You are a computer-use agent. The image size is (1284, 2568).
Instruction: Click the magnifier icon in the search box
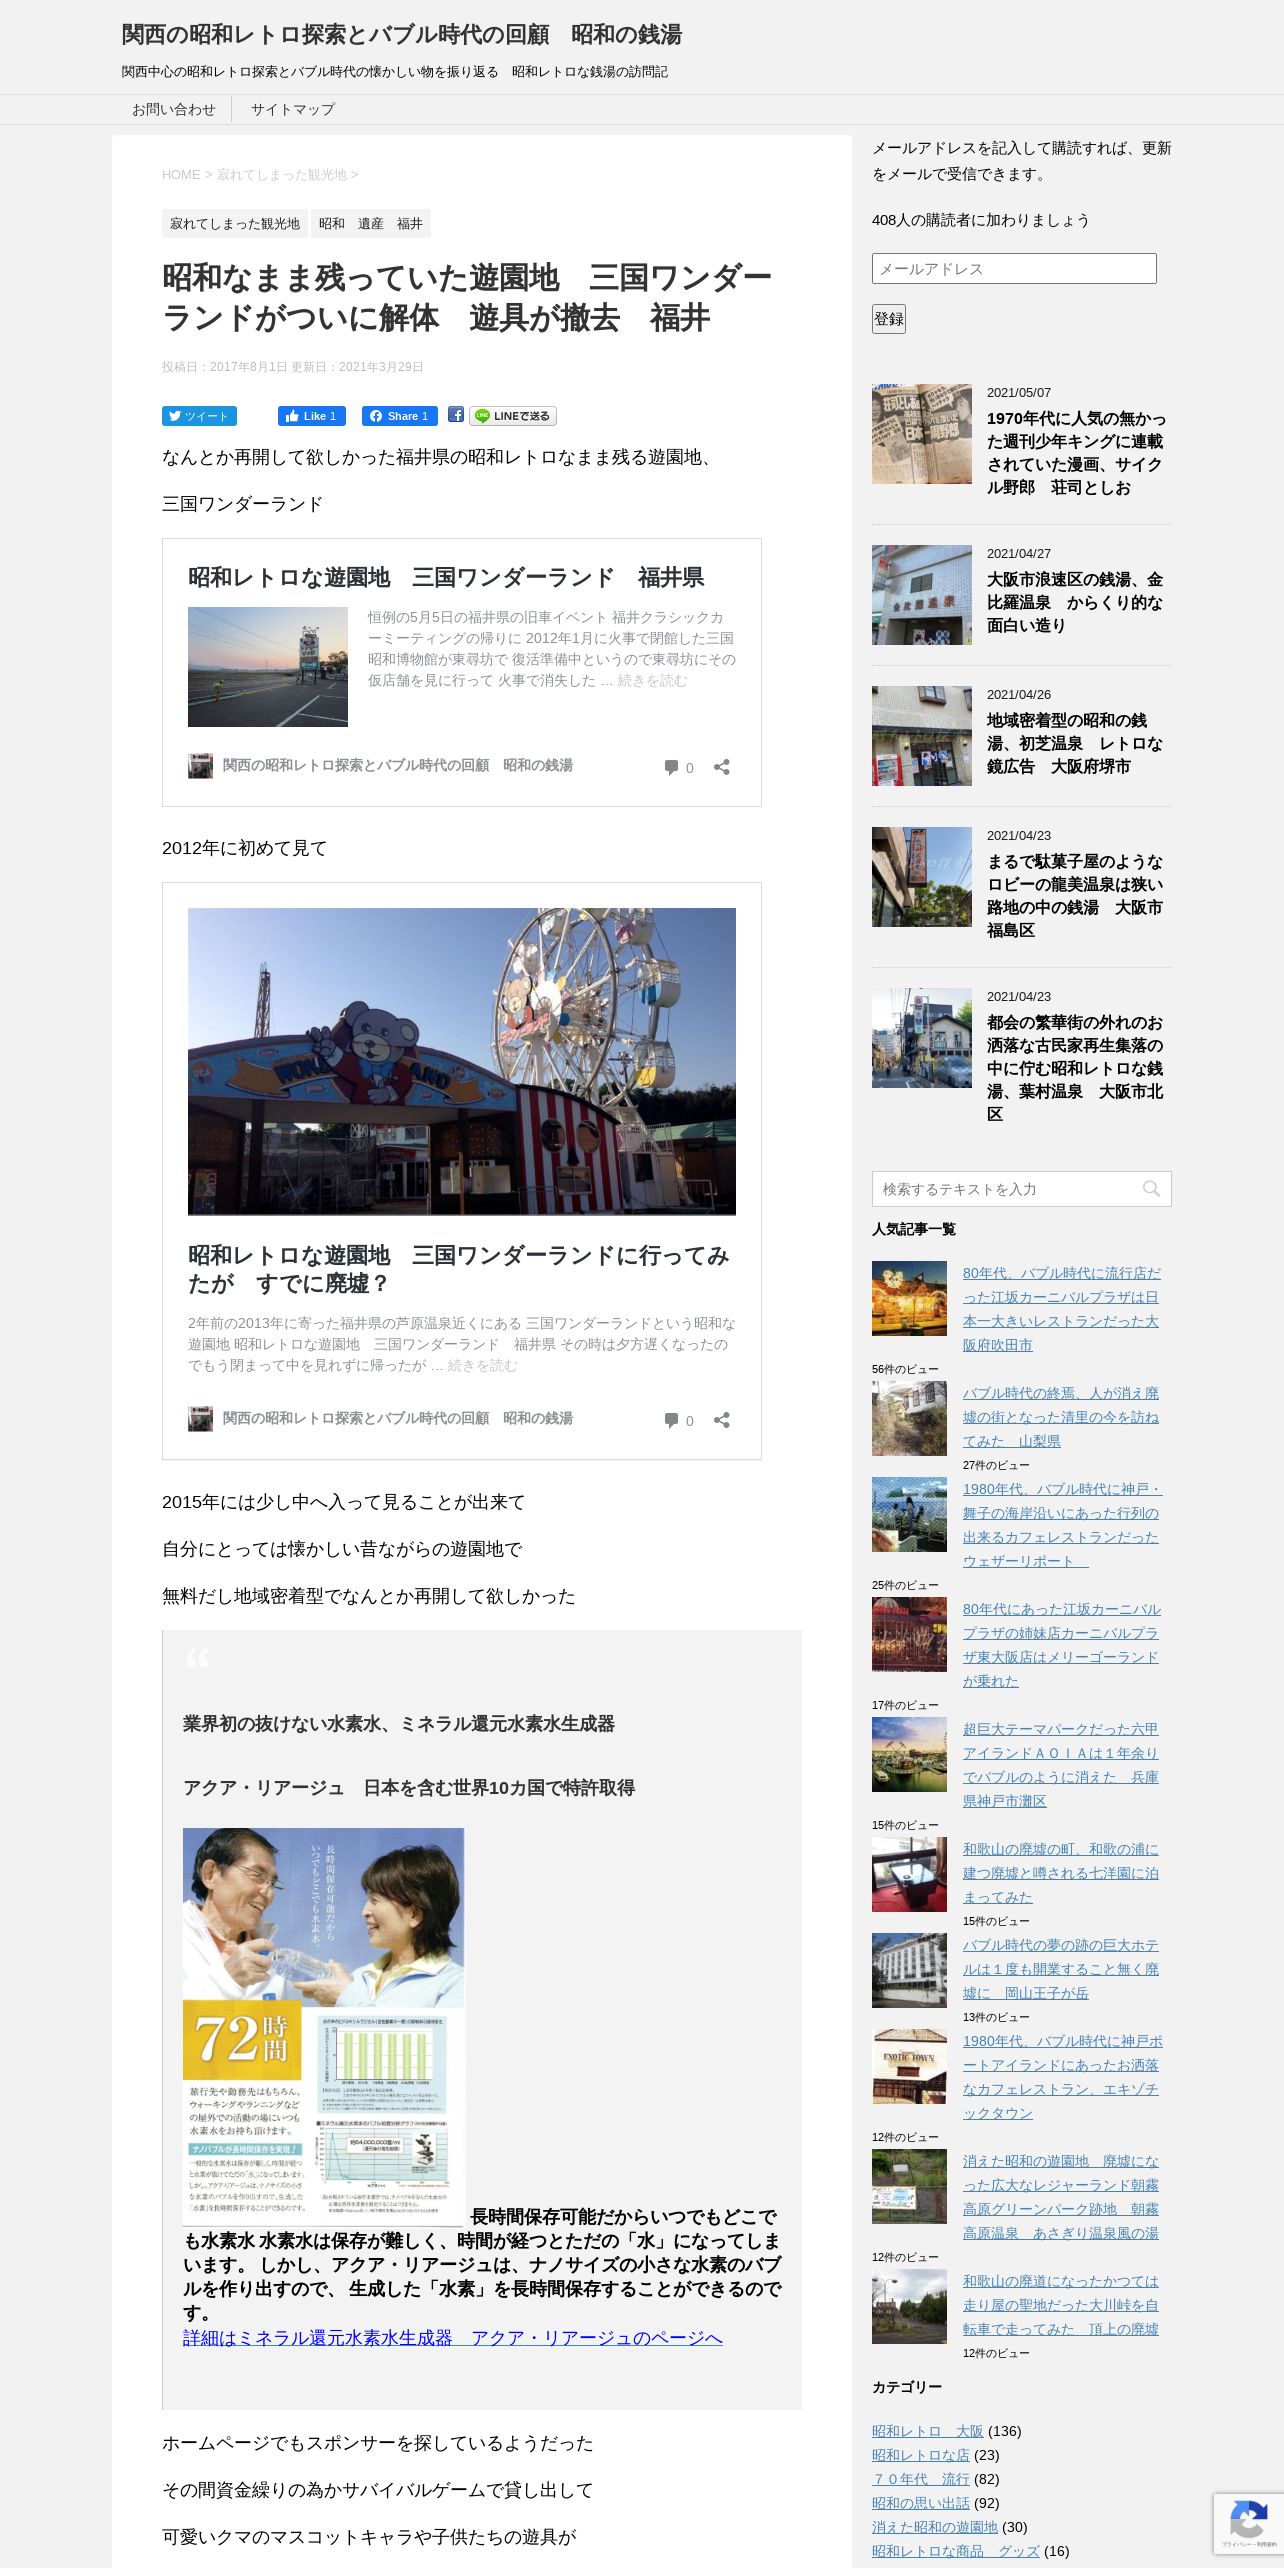point(1151,1189)
